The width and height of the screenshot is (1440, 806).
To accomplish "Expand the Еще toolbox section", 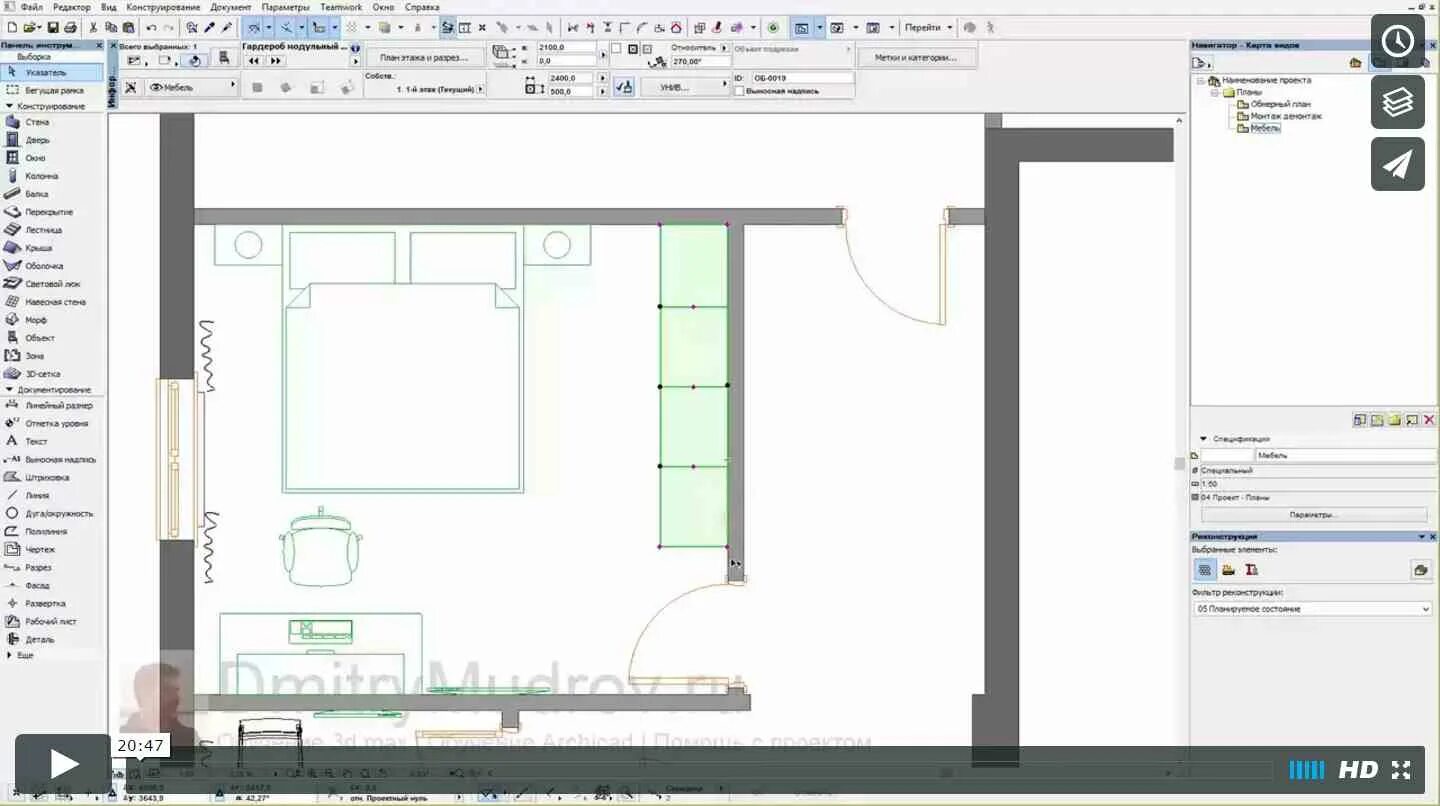I will 10,655.
